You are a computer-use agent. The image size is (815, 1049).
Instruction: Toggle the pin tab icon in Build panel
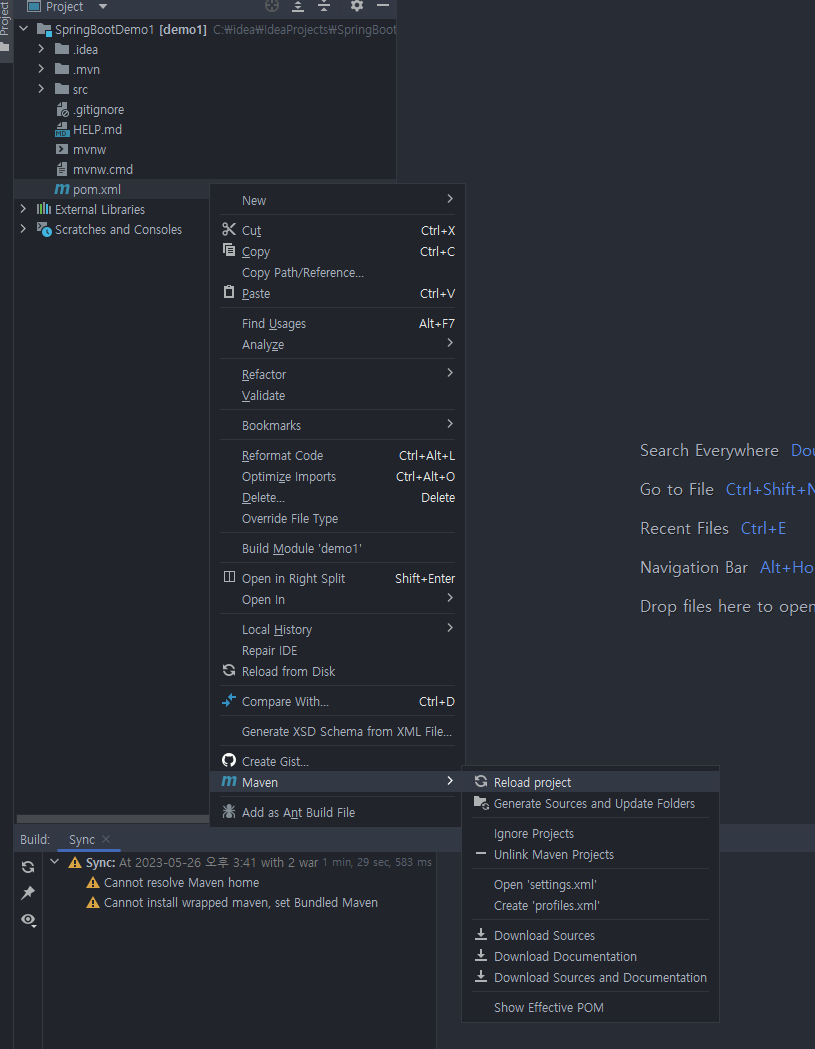(28, 892)
